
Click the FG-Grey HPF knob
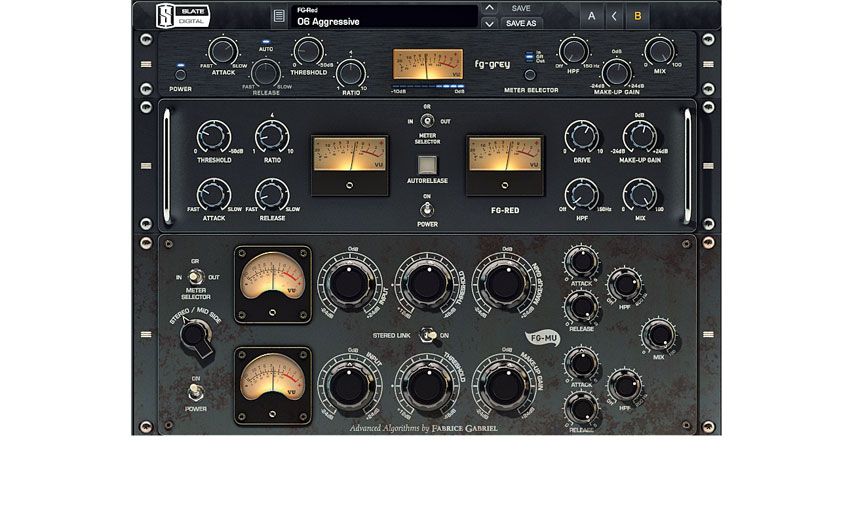[574, 51]
